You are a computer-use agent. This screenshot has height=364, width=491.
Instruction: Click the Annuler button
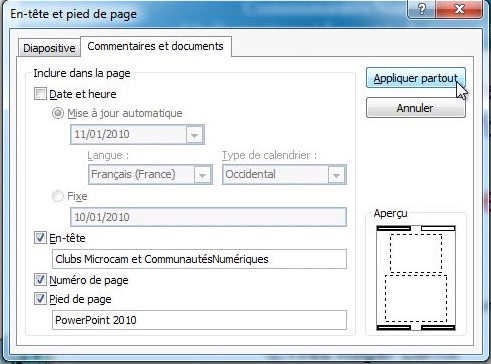(x=416, y=108)
